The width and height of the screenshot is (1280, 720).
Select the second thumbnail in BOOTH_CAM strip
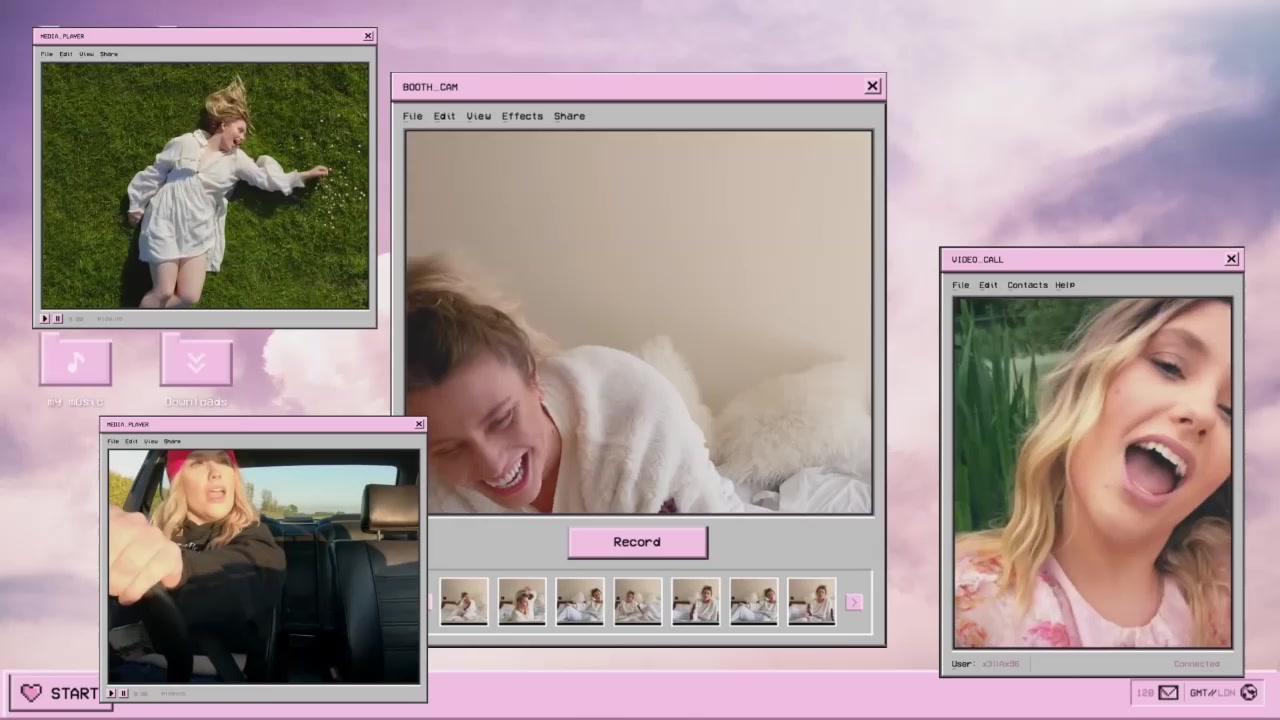click(522, 601)
